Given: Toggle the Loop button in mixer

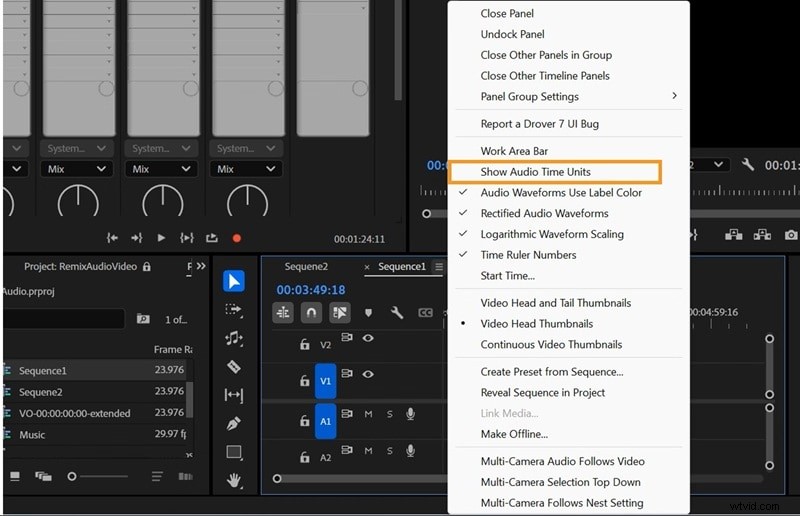Looking at the screenshot, I should pos(212,238).
